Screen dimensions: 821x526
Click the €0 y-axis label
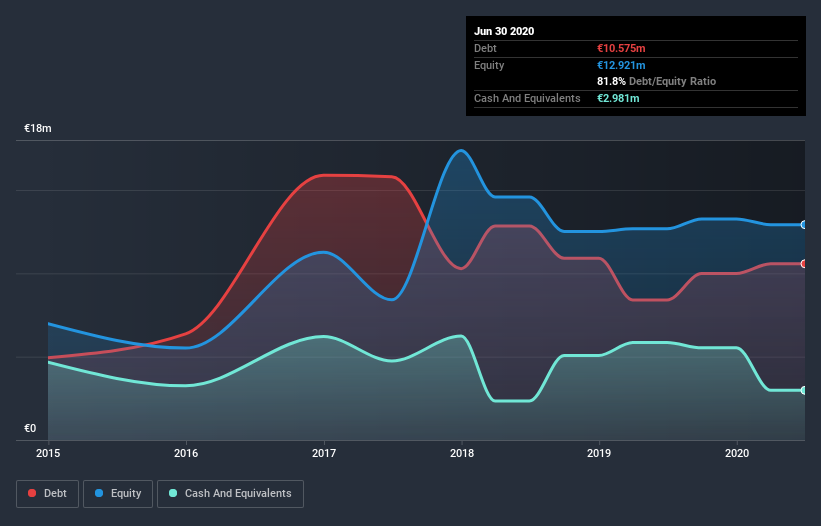[30, 428]
